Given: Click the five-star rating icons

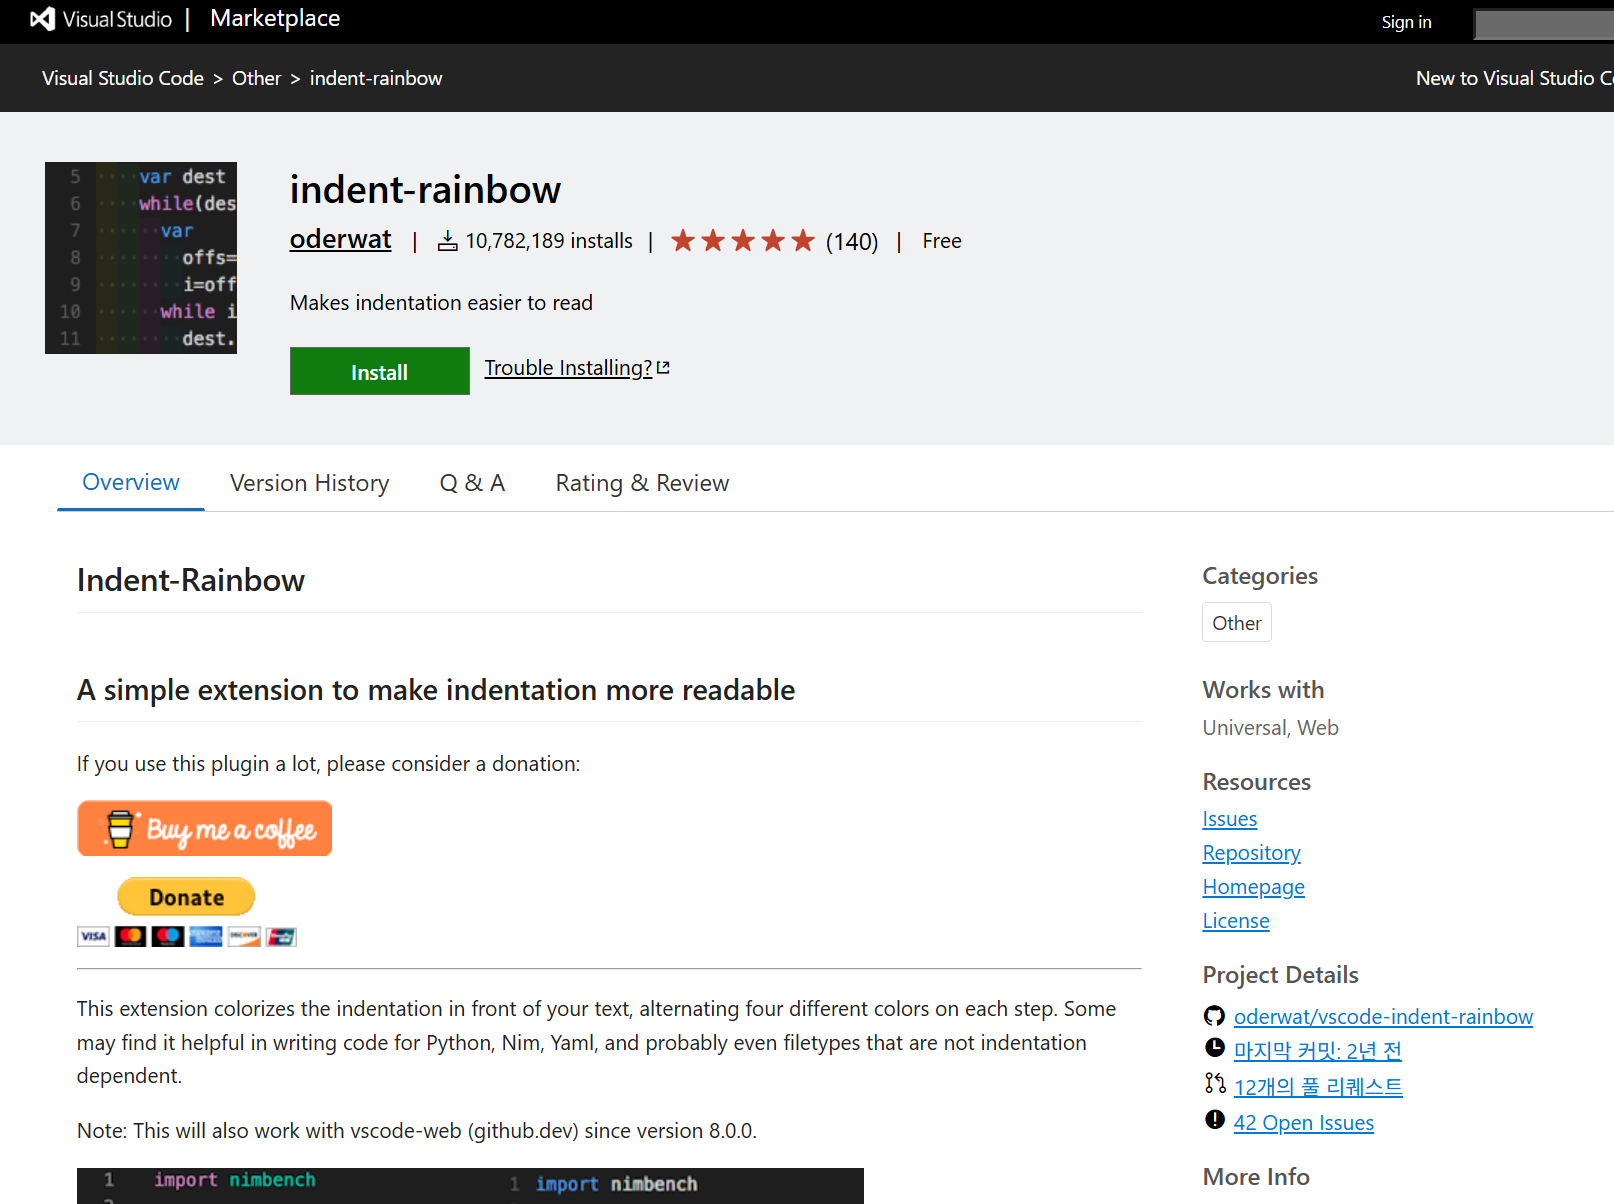Looking at the screenshot, I should [x=743, y=241].
